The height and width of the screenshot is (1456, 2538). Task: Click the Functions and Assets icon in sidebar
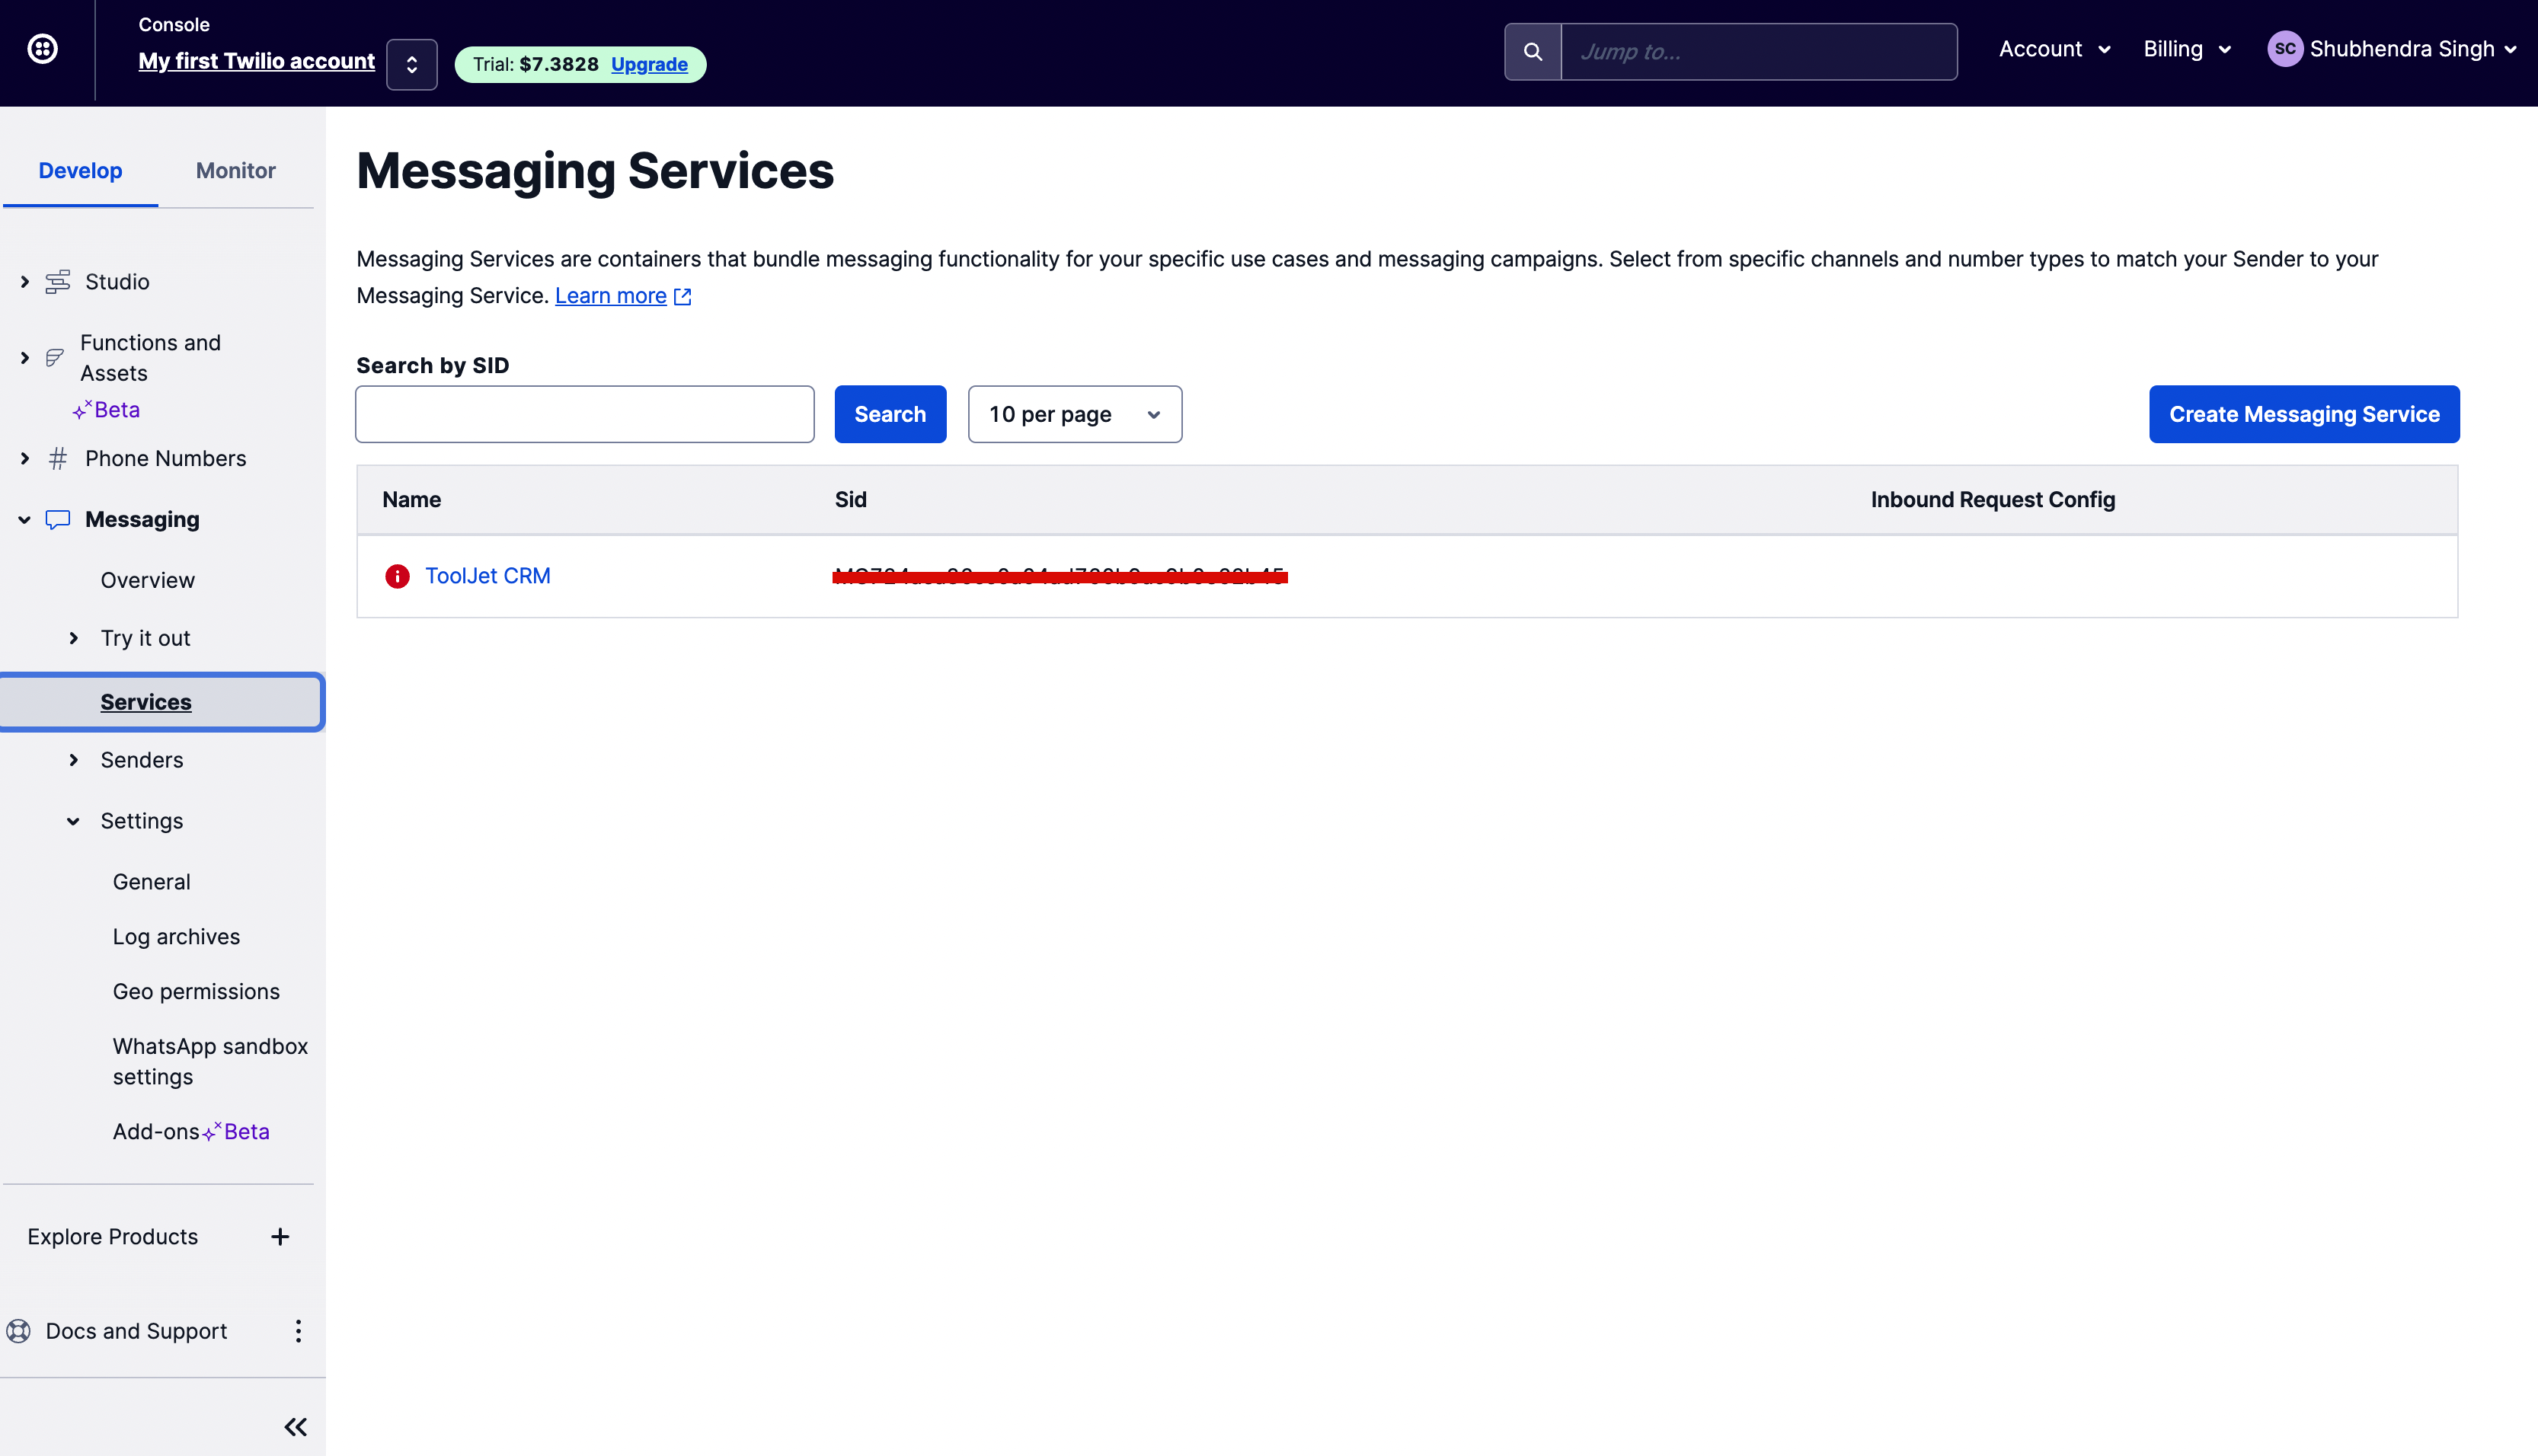tap(56, 357)
